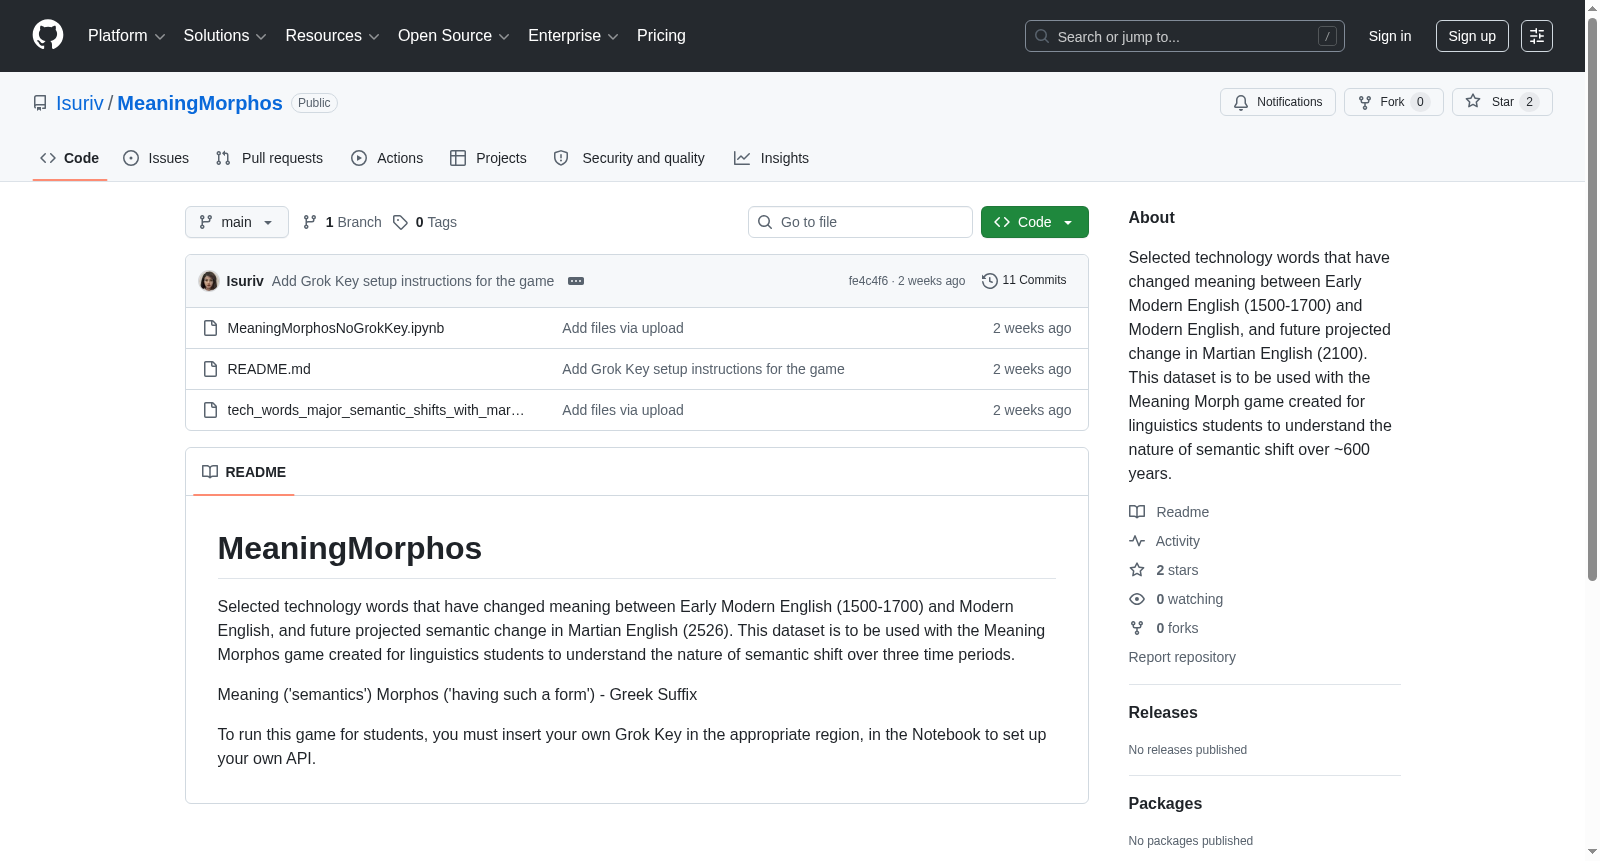Viewport: 1600px width, 861px height.
Task: Click the Security shield icon
Action: pos(561,158)
